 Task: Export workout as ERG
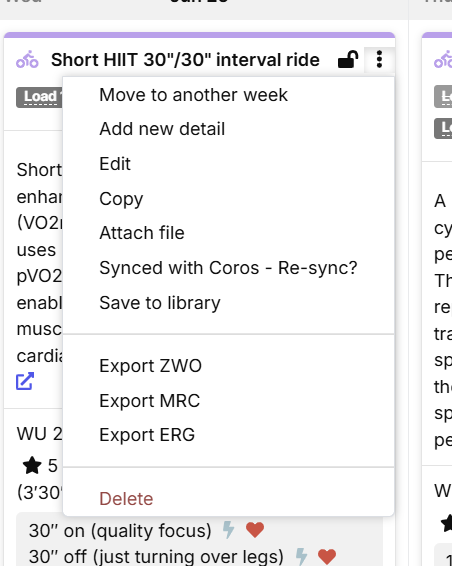click(x=229, y=435)
